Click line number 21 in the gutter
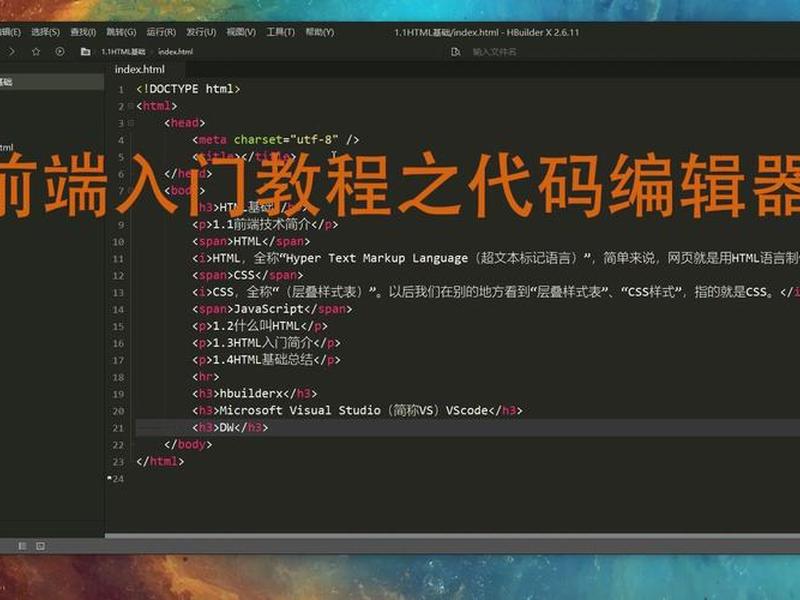Image resolution: width=800 pixels, height=600 pixels. click(118, 428)
